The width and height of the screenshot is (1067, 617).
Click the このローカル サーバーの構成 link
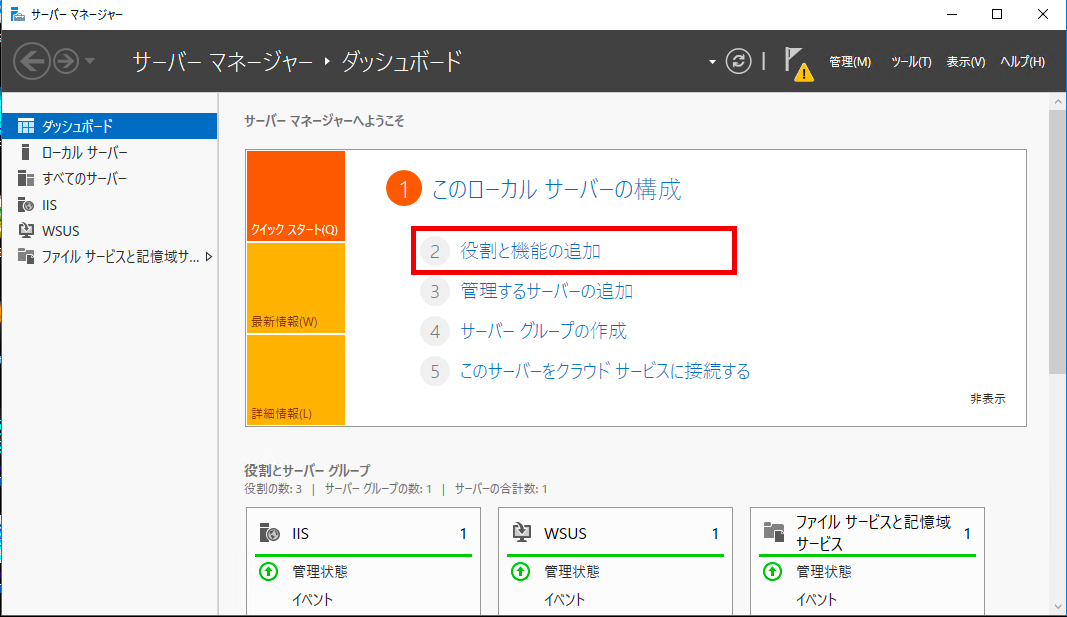coord(556,189)
